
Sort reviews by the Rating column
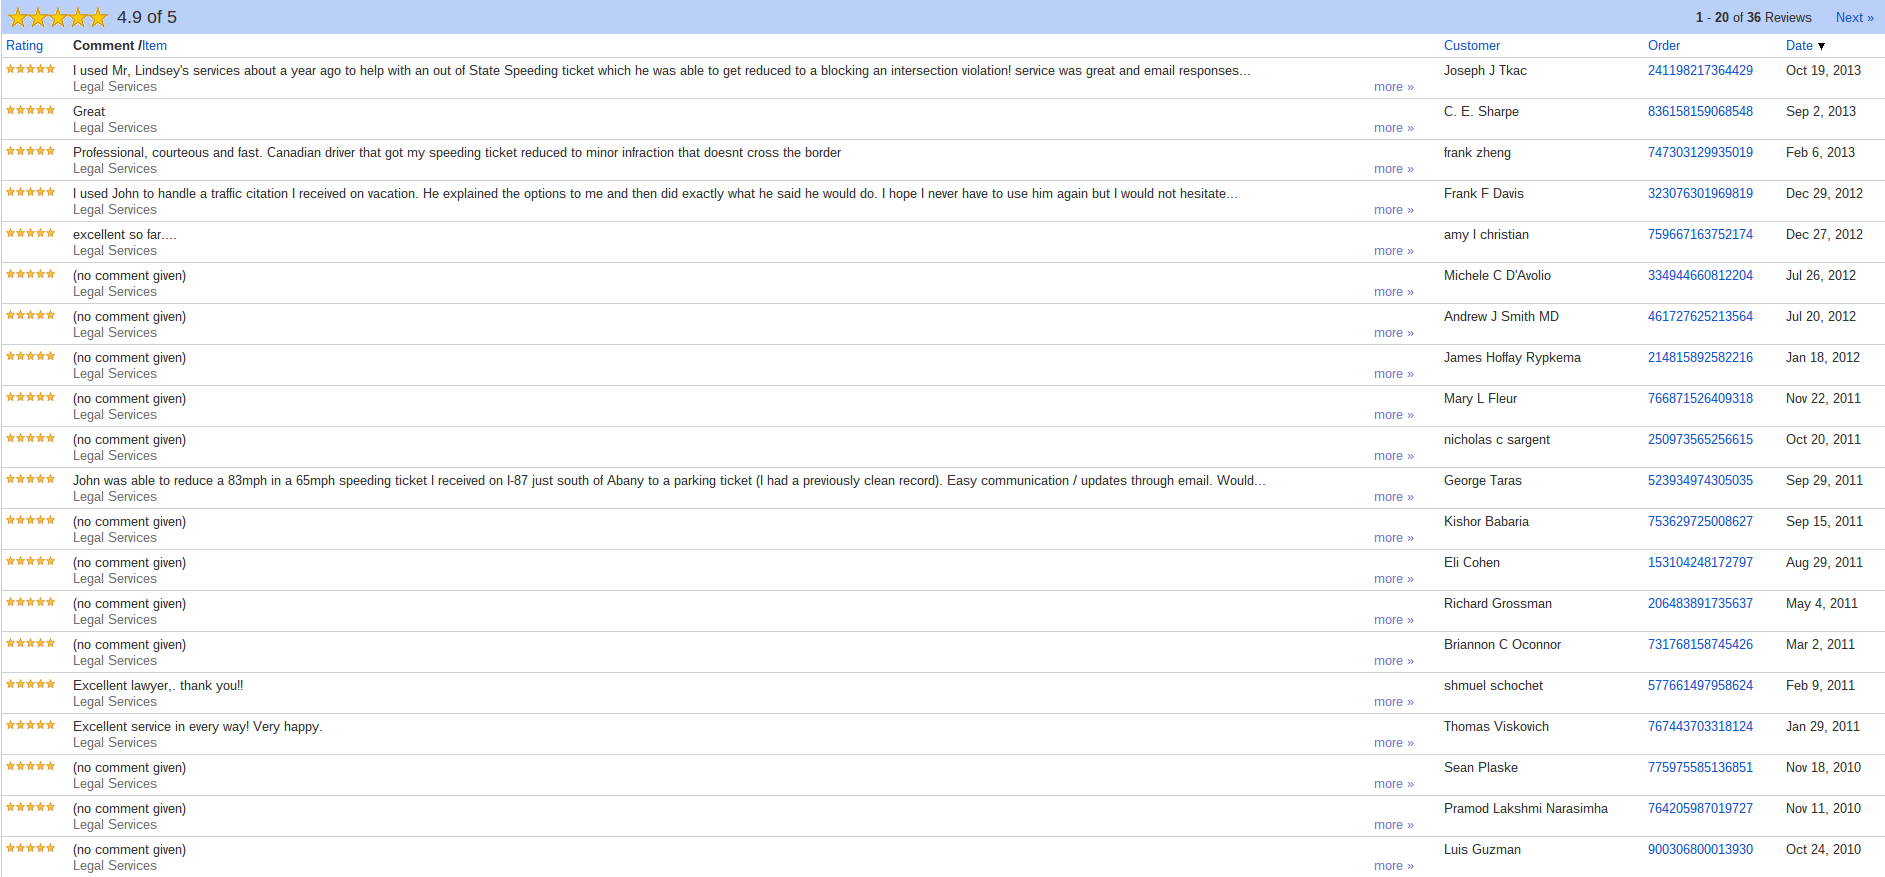24,46
